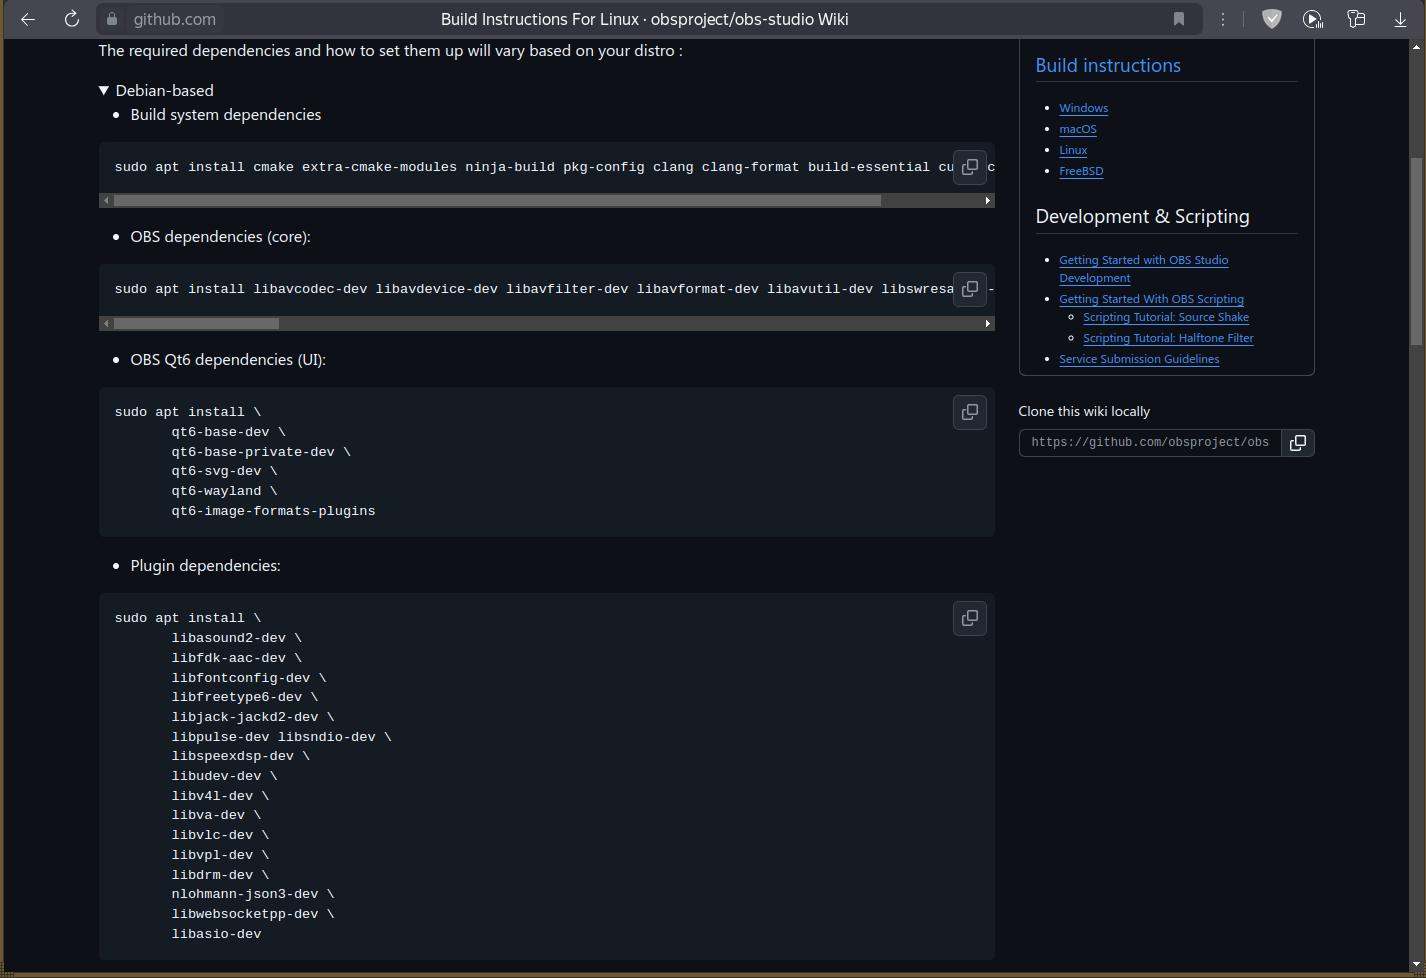
Task: Copy the Plugin dependencies code block
Action: [x=970, y=618]
